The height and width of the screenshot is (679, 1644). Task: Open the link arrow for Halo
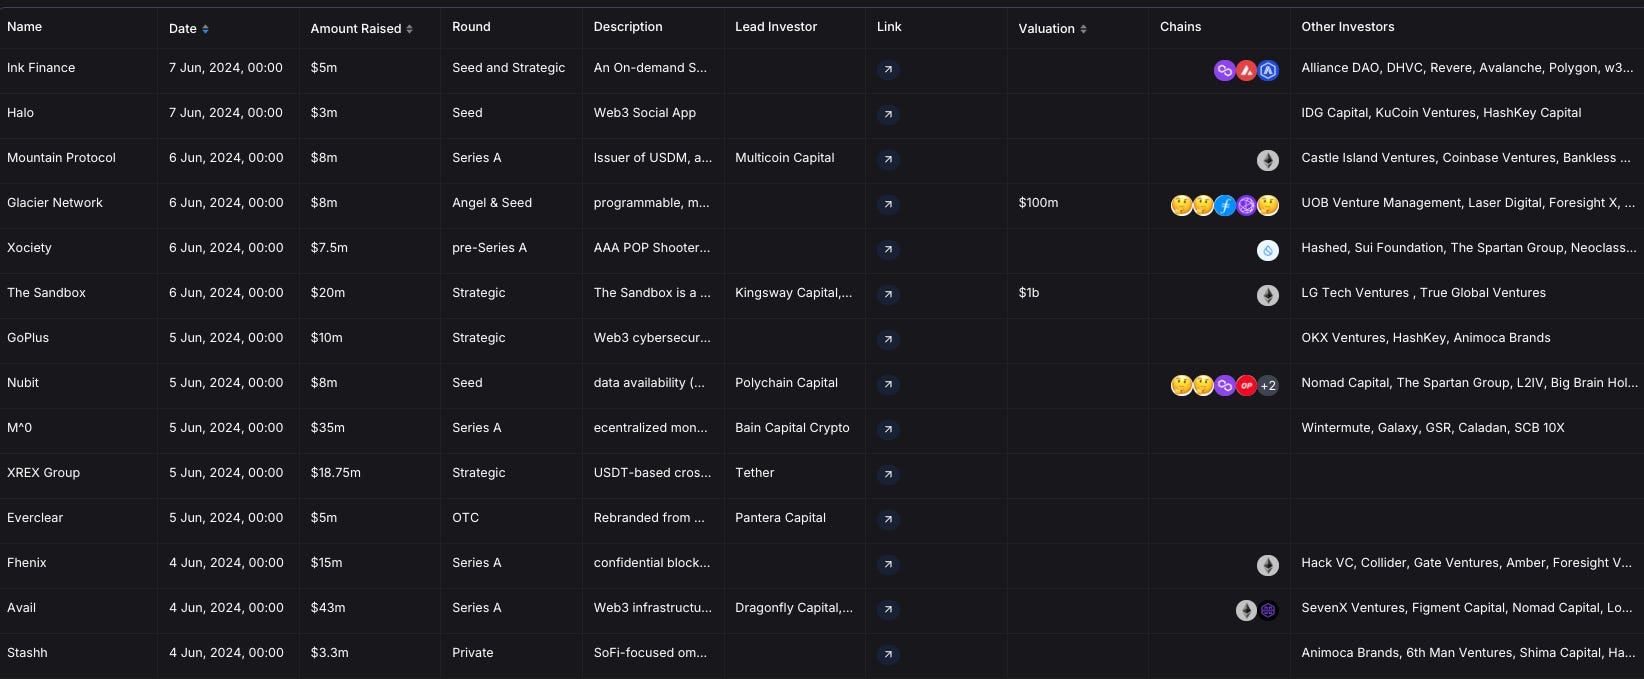[888, 115]
